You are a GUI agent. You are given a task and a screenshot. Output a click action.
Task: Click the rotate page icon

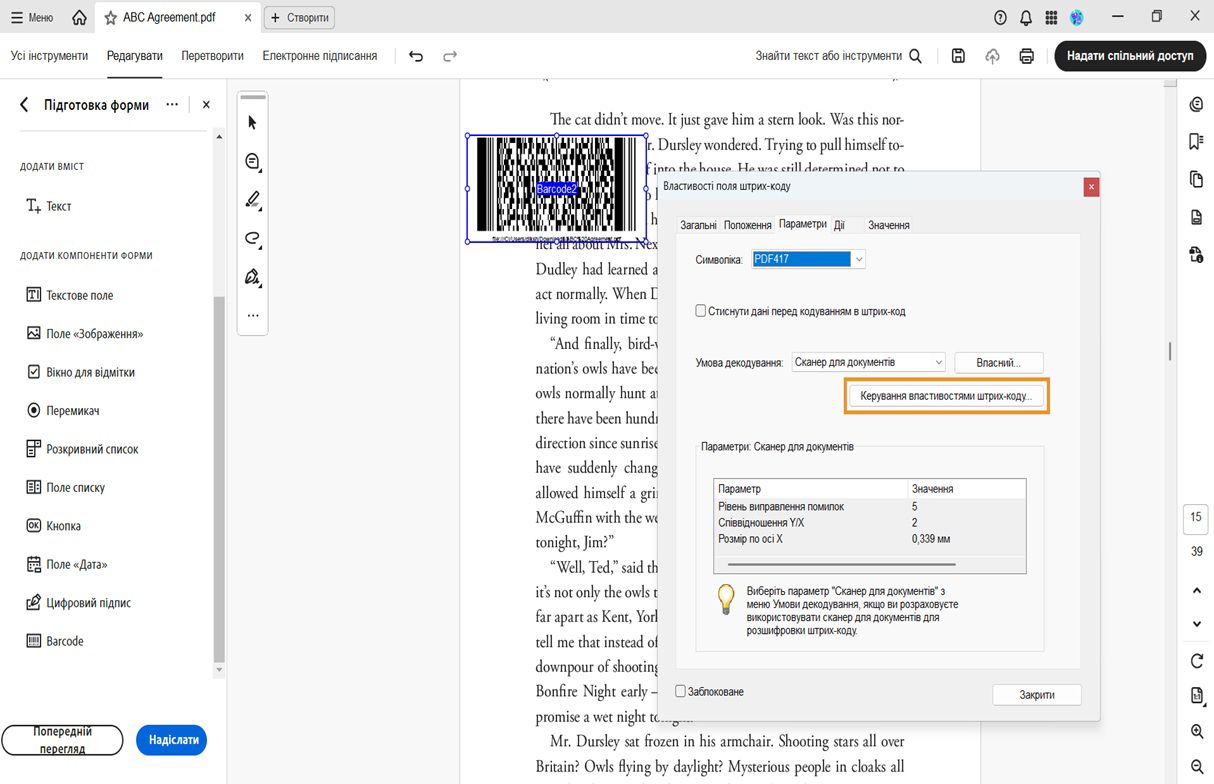(x=1197, y=661)
